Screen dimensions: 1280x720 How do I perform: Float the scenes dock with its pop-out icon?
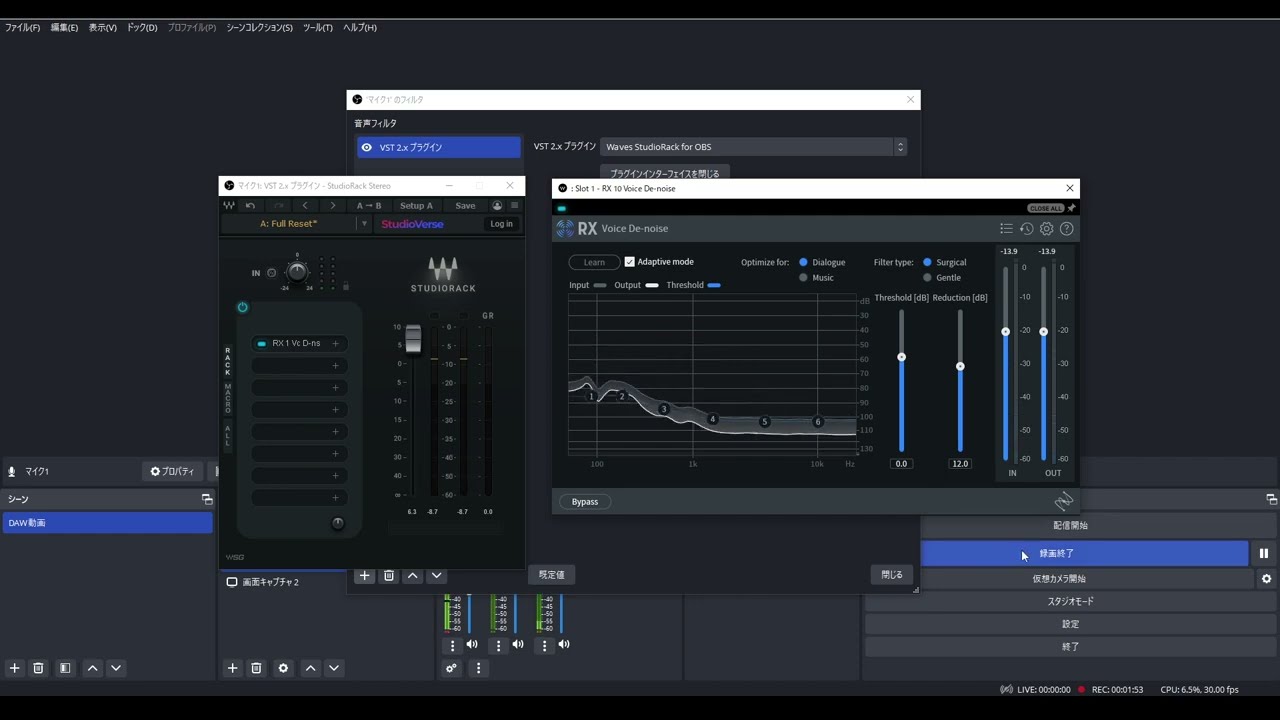tap(207, 499)
